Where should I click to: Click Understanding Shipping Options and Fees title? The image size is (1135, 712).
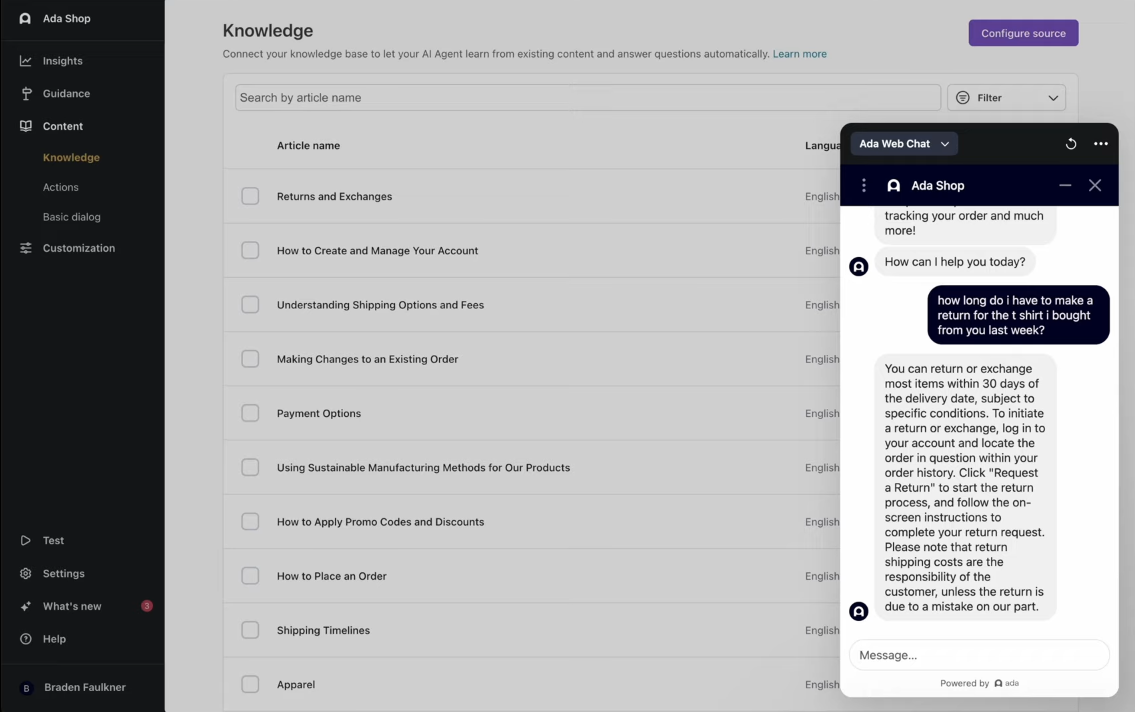click(x=380, y=305)
